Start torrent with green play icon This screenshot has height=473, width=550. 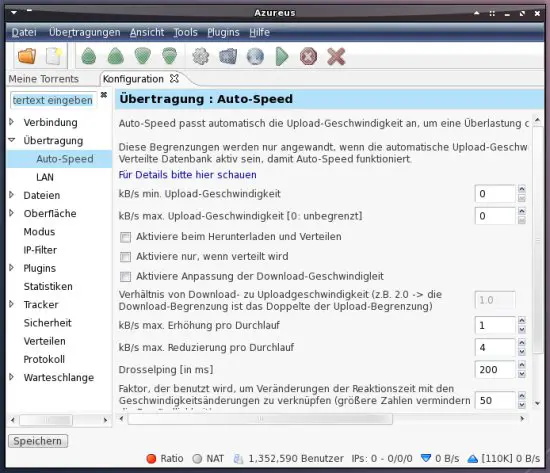282,56
